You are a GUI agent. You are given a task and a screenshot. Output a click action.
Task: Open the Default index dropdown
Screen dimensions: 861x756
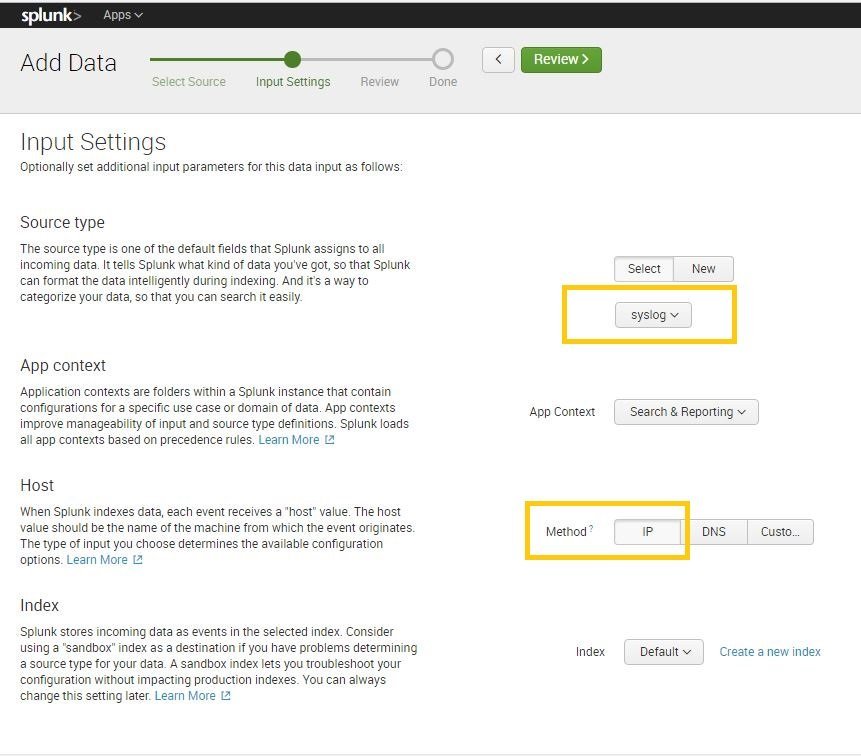click(x=664, y=652)
